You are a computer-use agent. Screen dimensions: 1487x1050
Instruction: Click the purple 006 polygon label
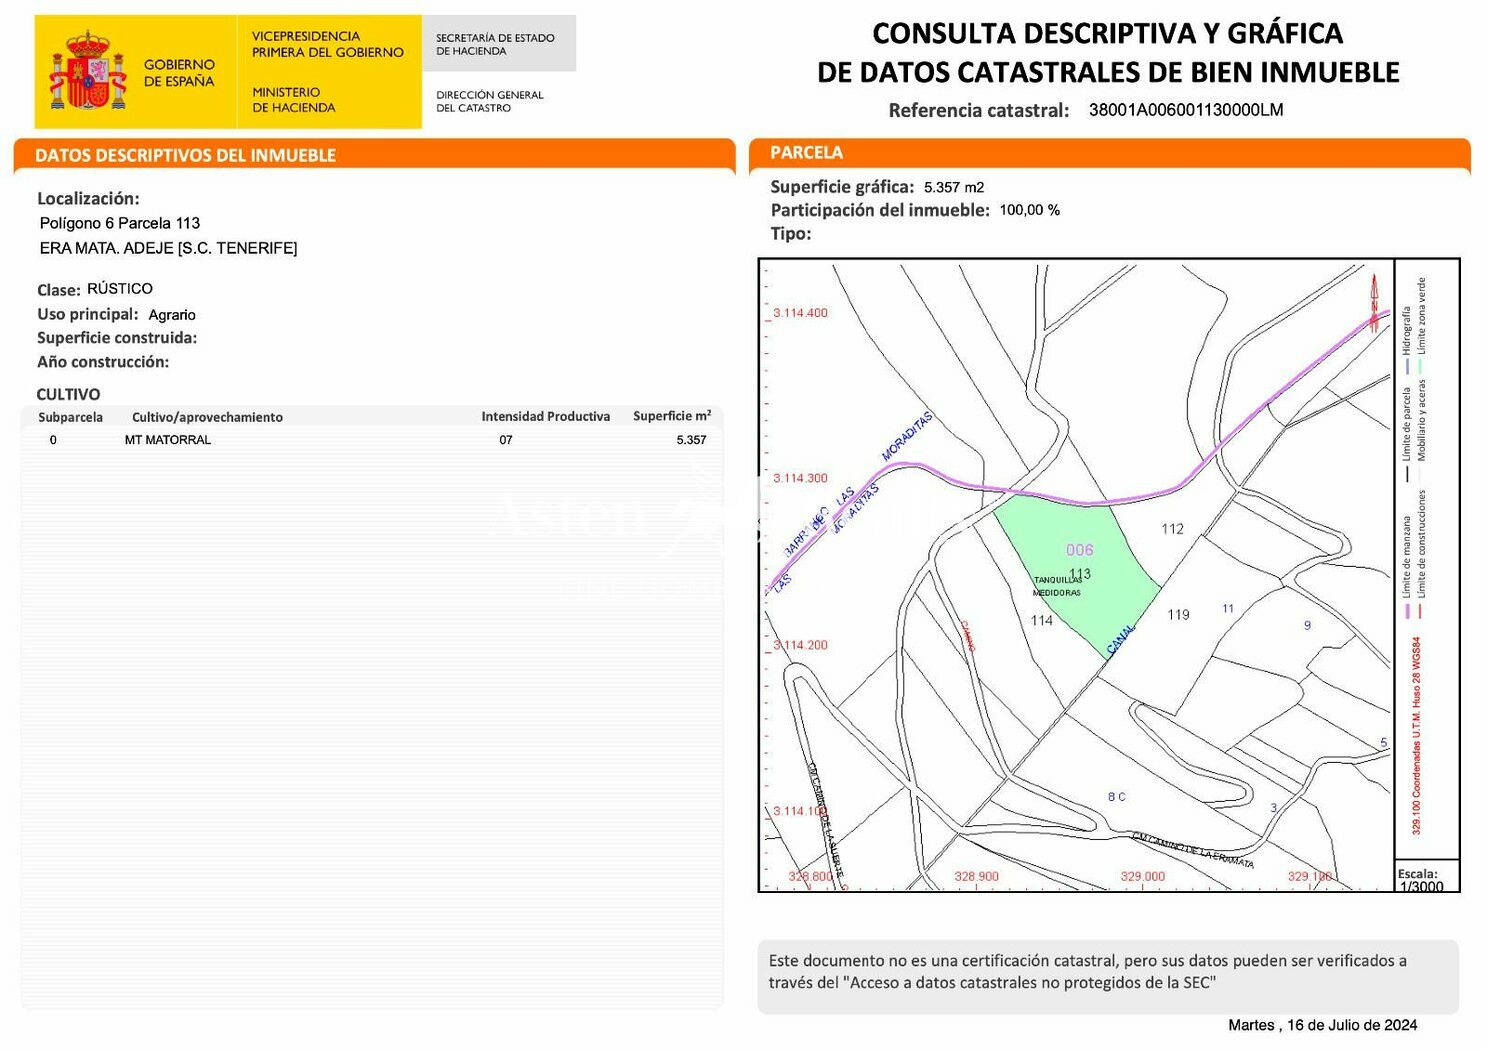[x=1079, y=550]
